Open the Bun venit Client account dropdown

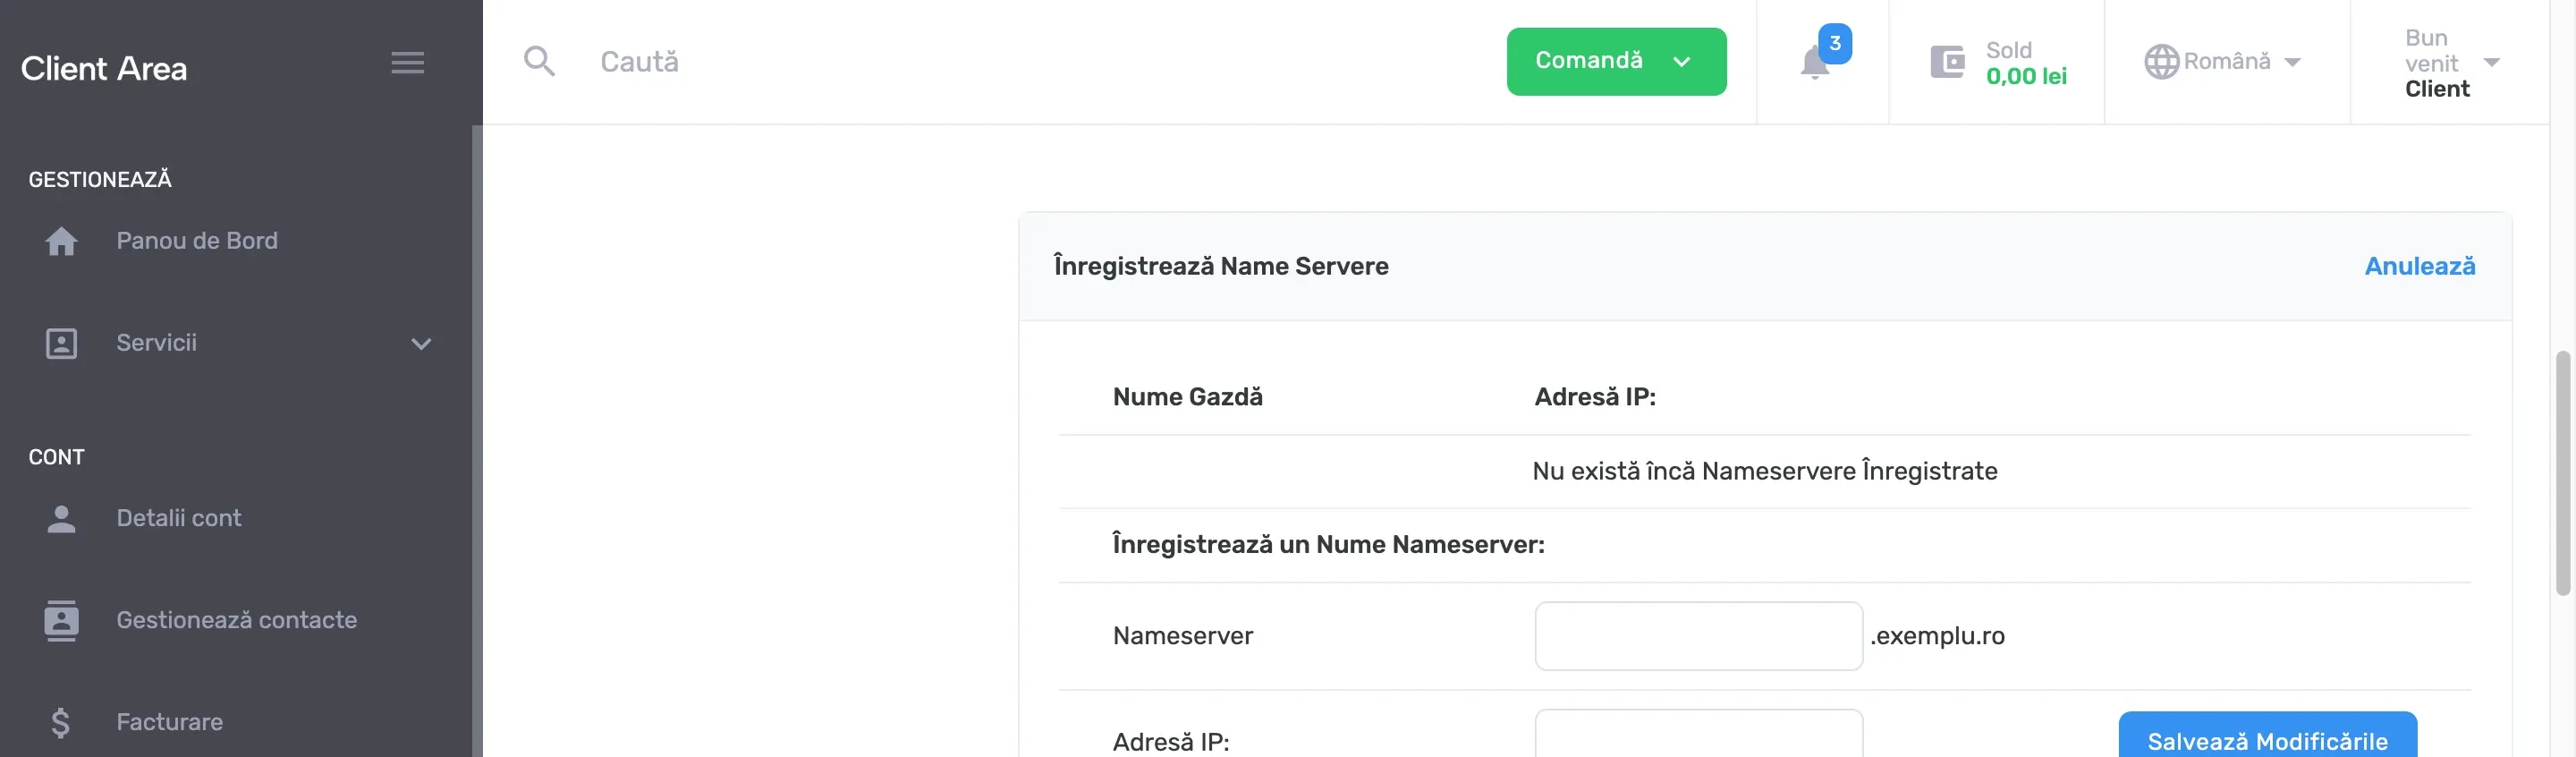[2451, 63]
